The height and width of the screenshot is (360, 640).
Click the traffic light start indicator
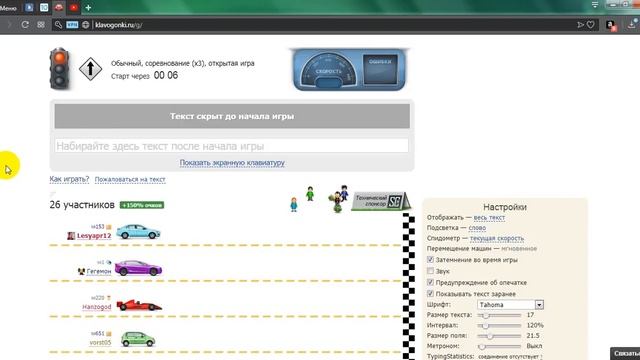tap(60, 69)
